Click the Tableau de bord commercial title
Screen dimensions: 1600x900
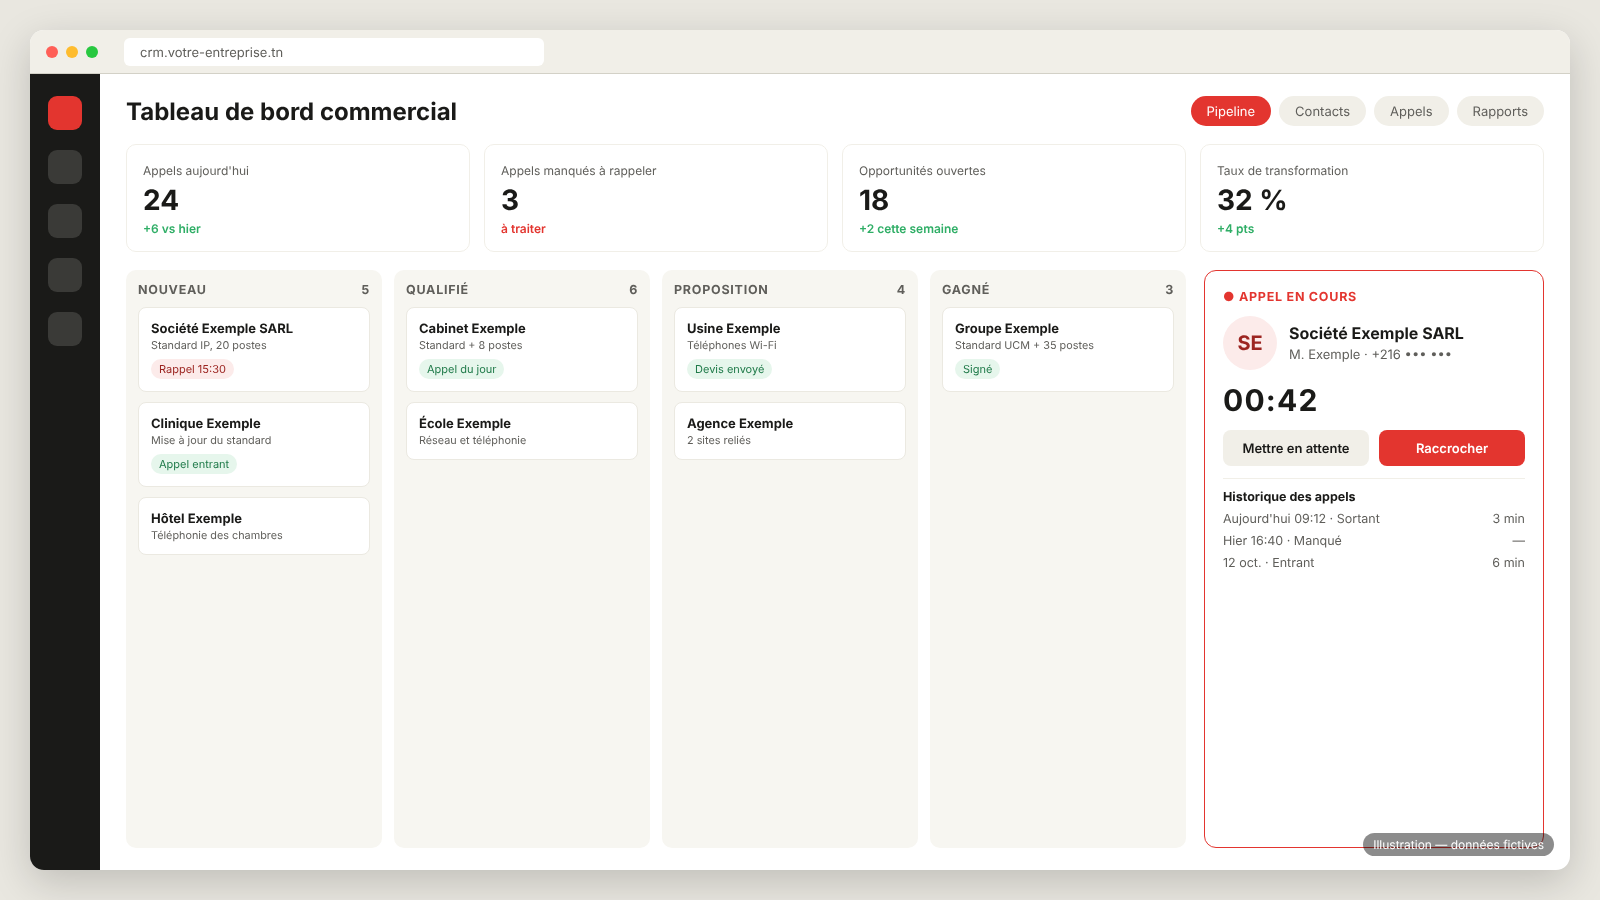click(291, 111)
